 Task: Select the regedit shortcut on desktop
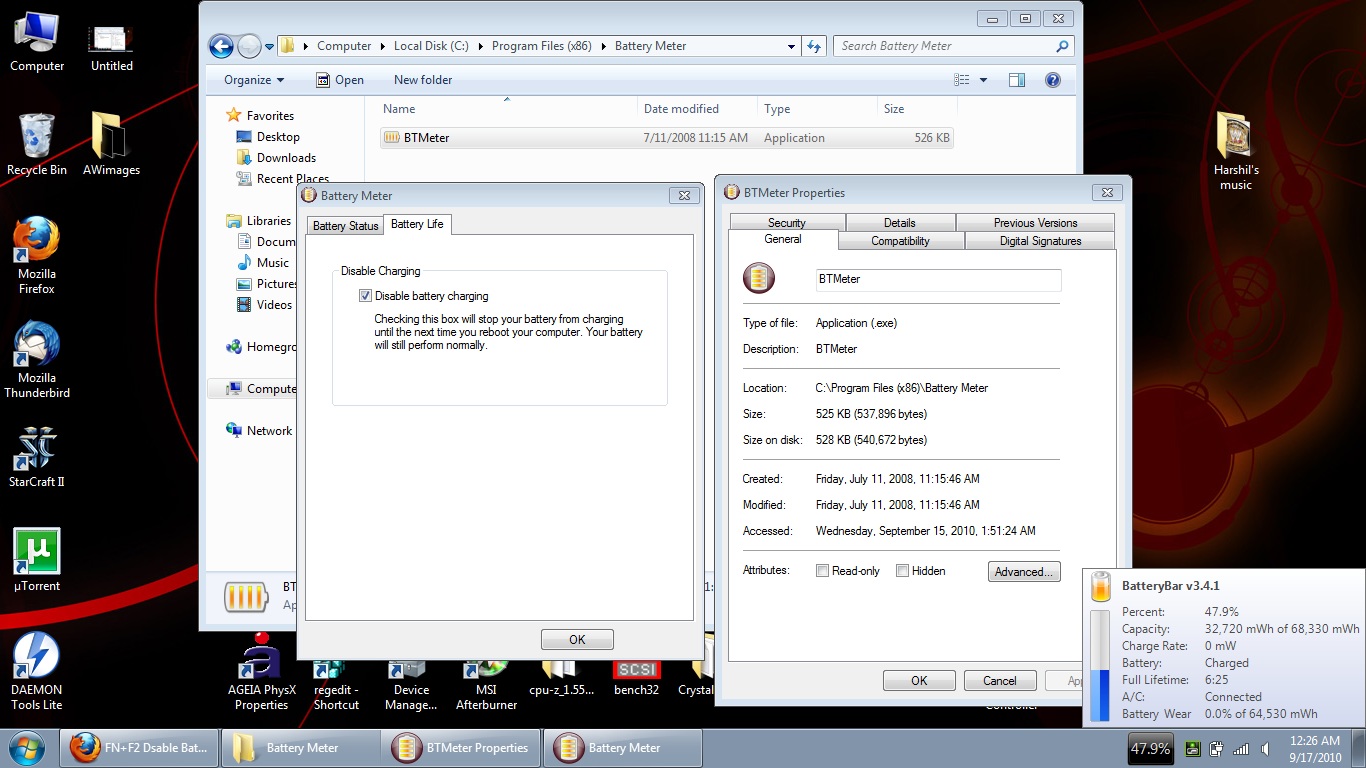click(336, 685)
